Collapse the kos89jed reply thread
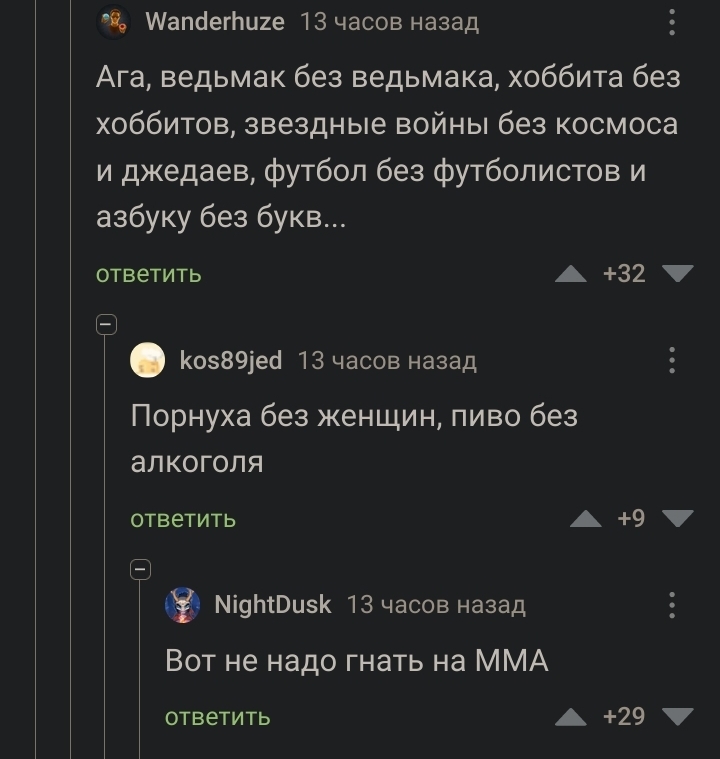Image resolution: width=720 pixels, height=759 pixels. tap(106, 324)
